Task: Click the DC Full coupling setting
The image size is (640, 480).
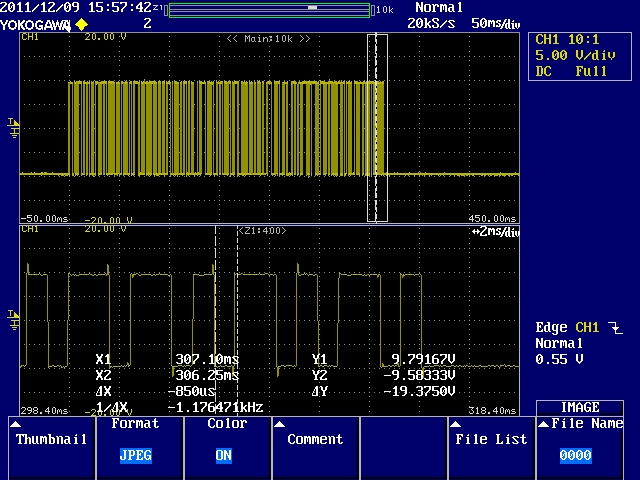Action: click(571, 71)
